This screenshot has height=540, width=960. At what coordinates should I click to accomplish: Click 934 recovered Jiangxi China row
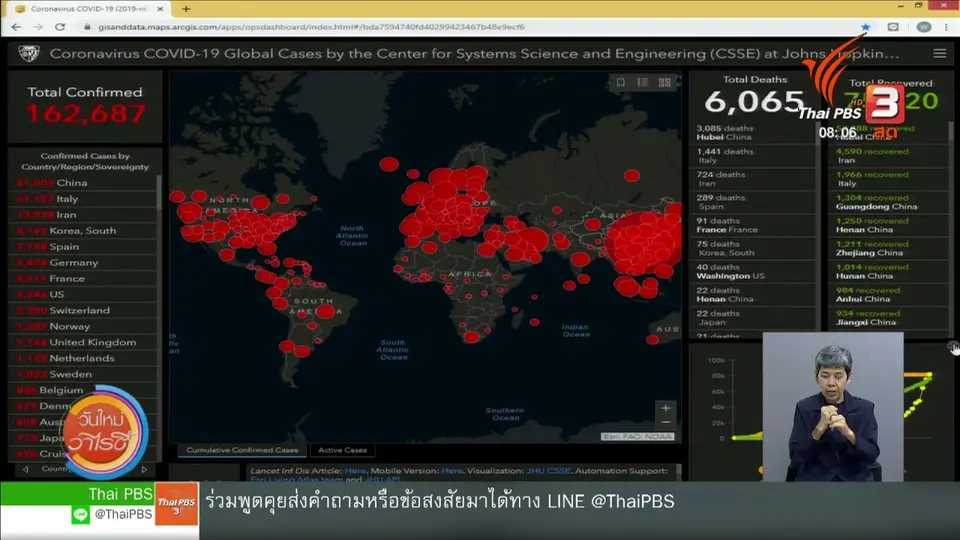(888, 317)
